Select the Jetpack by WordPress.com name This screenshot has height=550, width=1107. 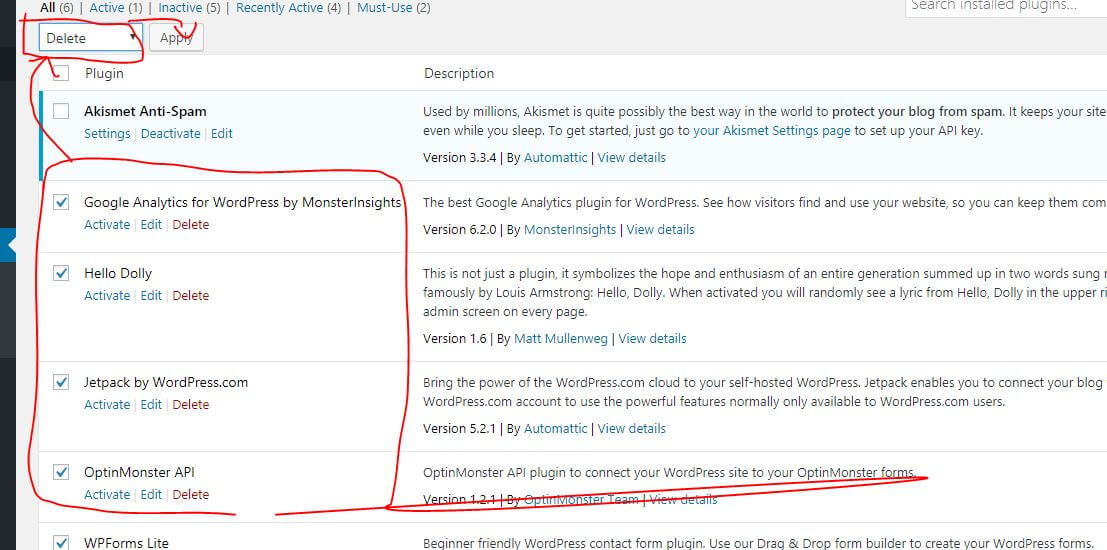click(166, 382)
